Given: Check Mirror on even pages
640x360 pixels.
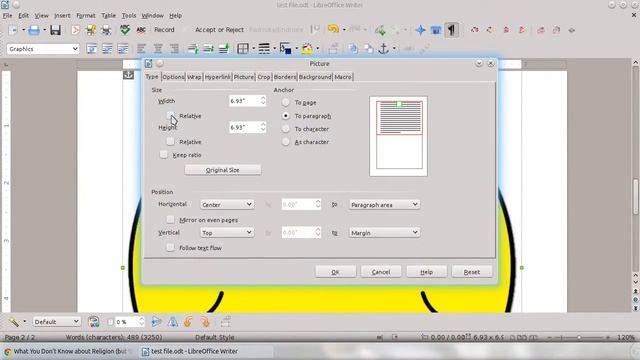Looking at the screenshot, I should (x=170, y=220).
